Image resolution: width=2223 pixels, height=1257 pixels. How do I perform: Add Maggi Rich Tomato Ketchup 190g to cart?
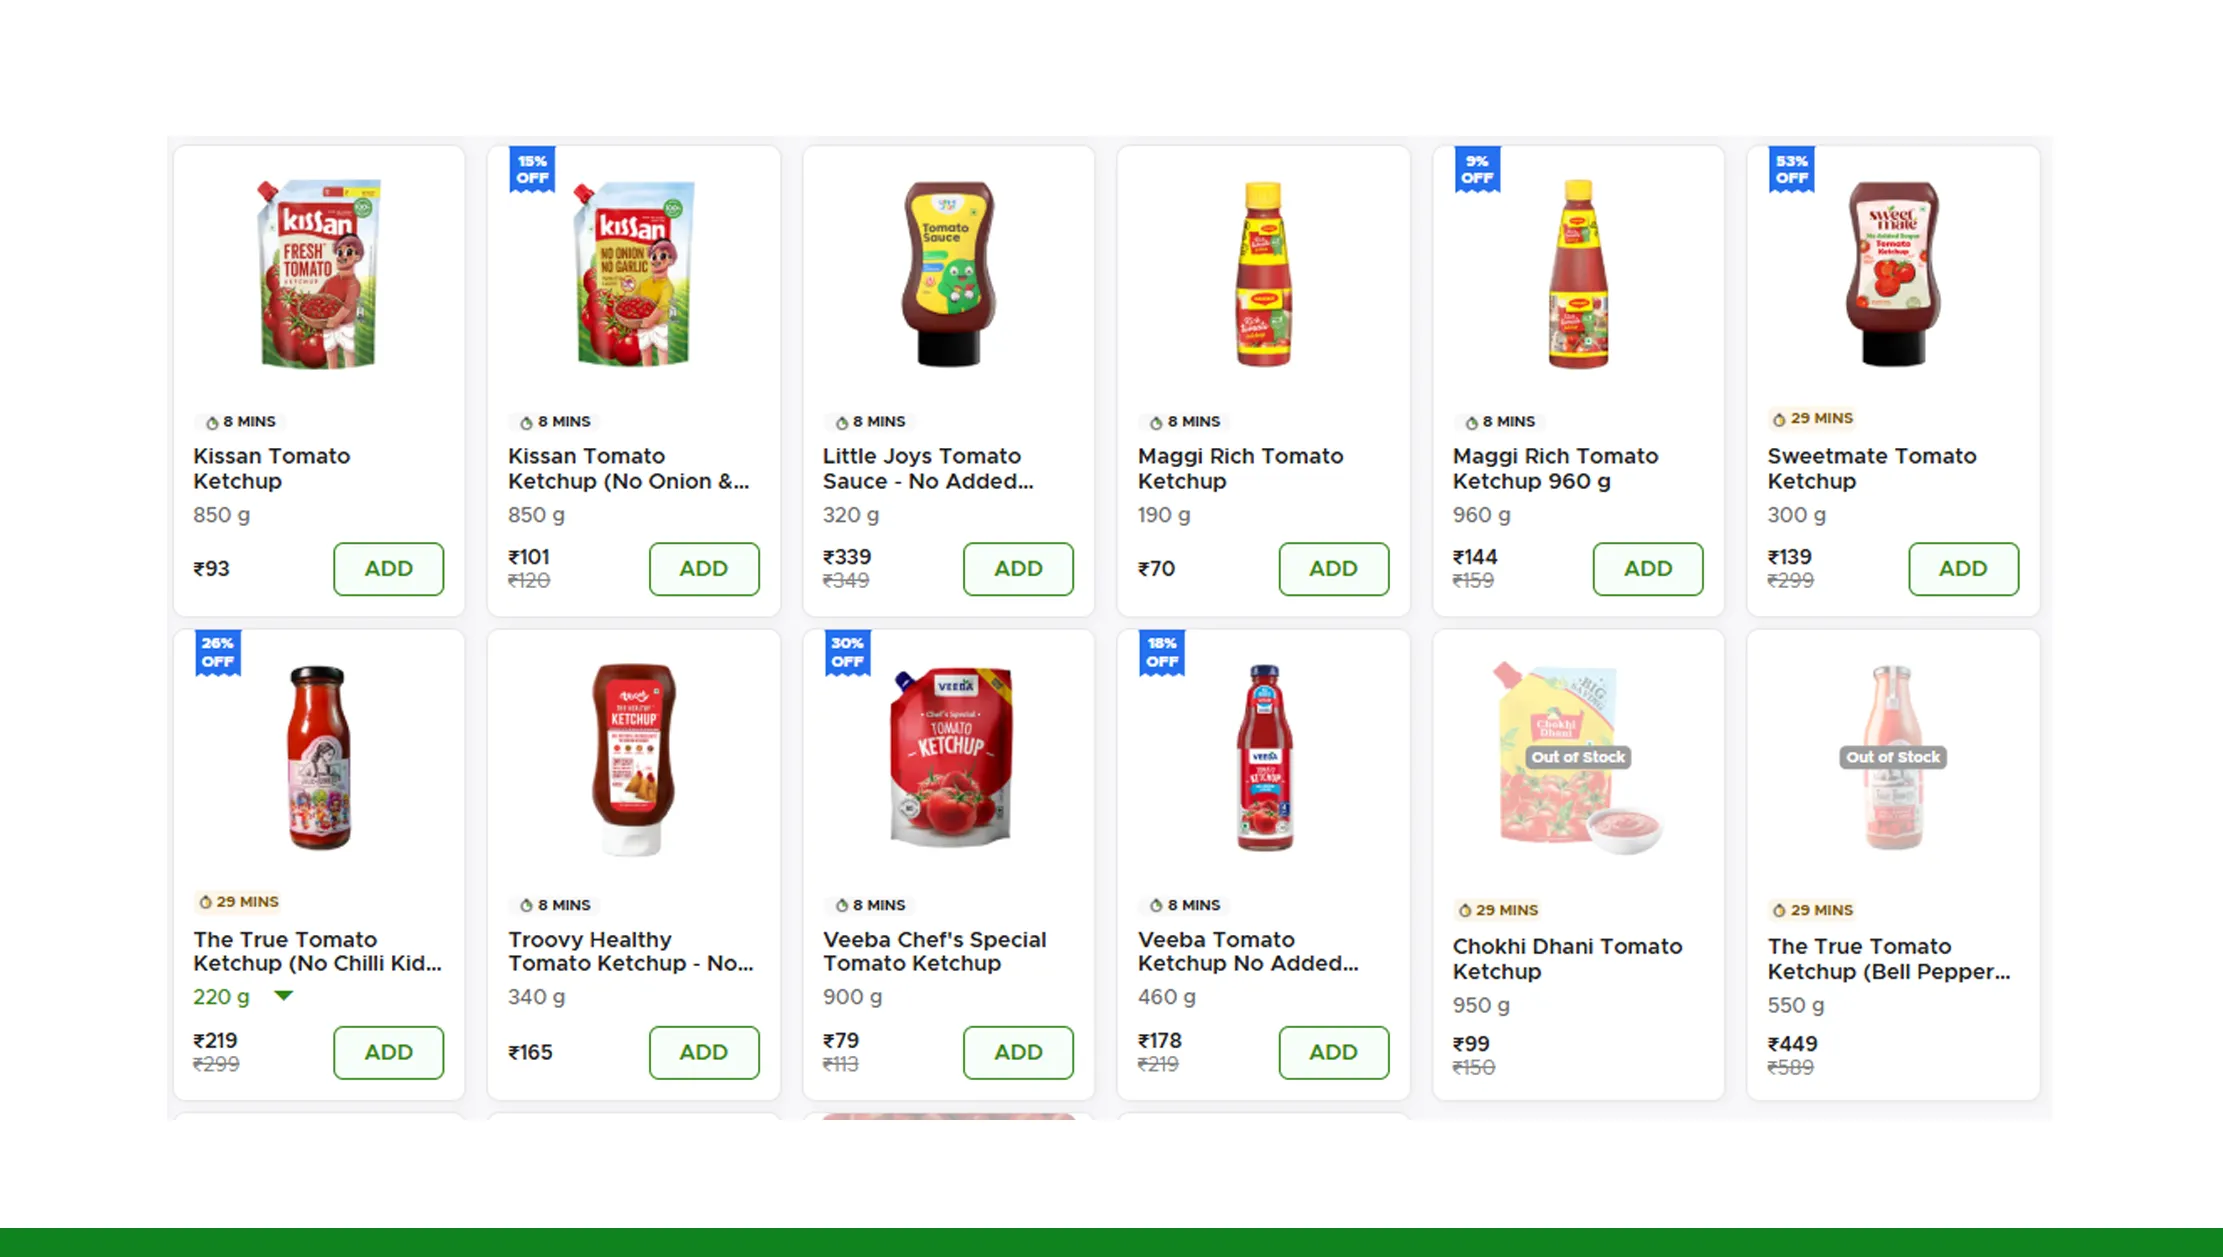point(1333,568)
